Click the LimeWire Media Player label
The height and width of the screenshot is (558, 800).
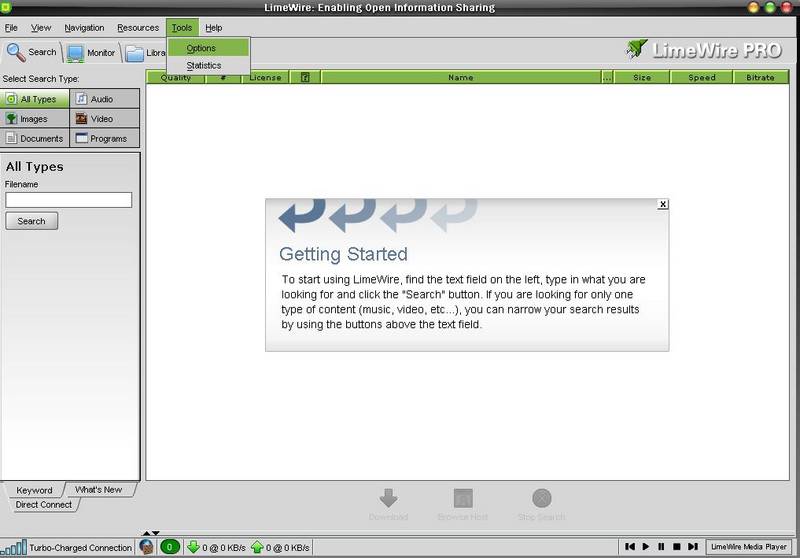tap(748, 547)
